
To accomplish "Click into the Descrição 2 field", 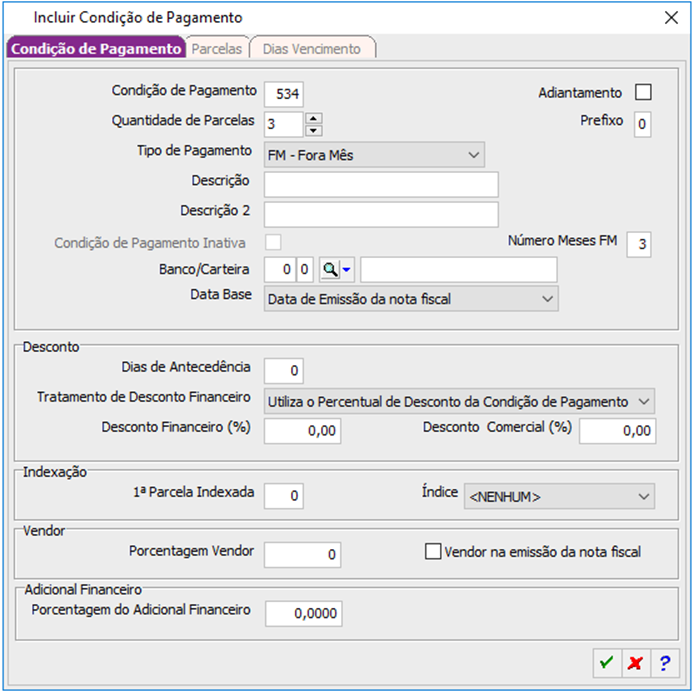I will point(381,214).
